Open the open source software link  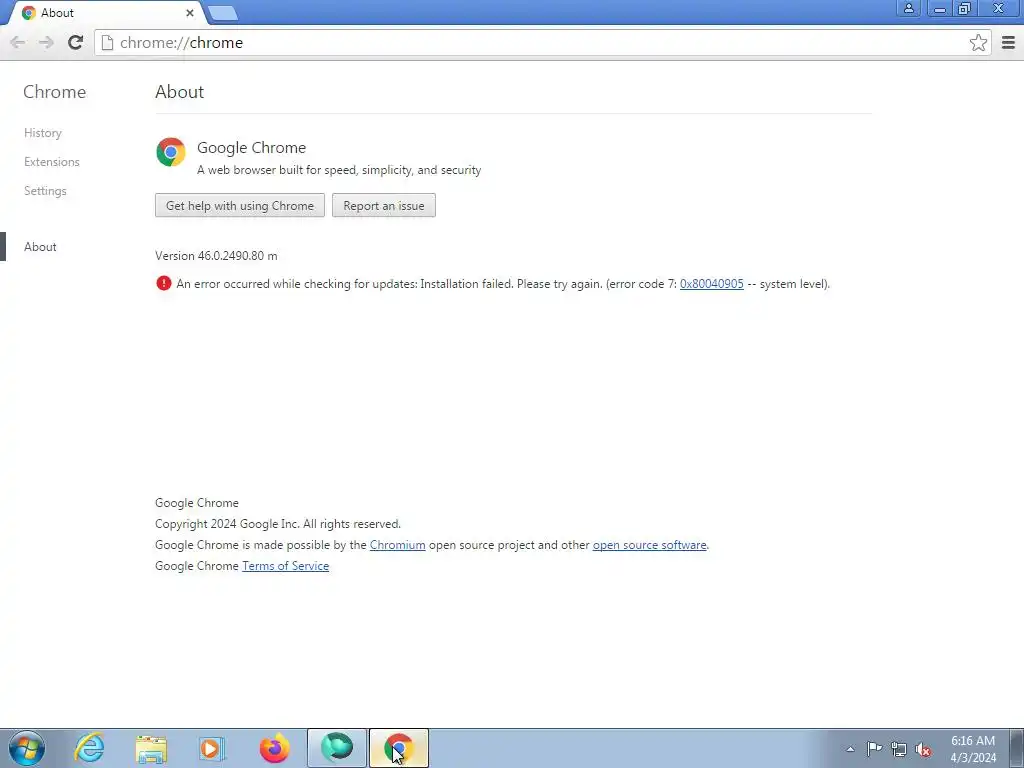[650, 545]
